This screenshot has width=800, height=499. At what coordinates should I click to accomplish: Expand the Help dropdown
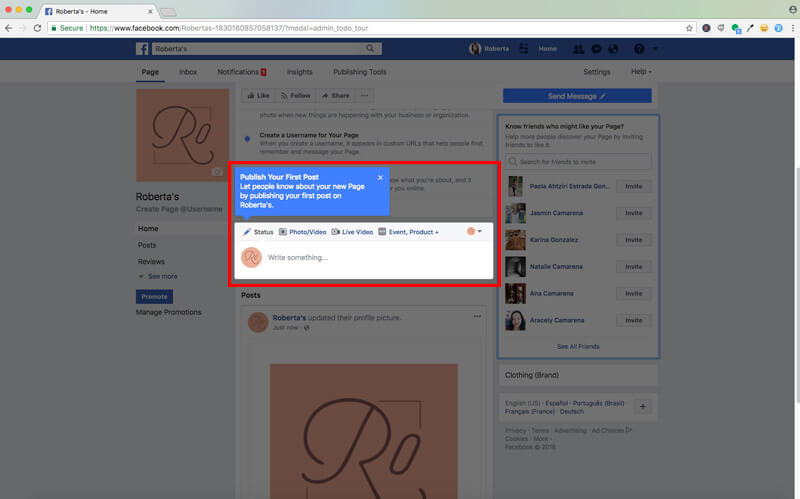point(641,71)
